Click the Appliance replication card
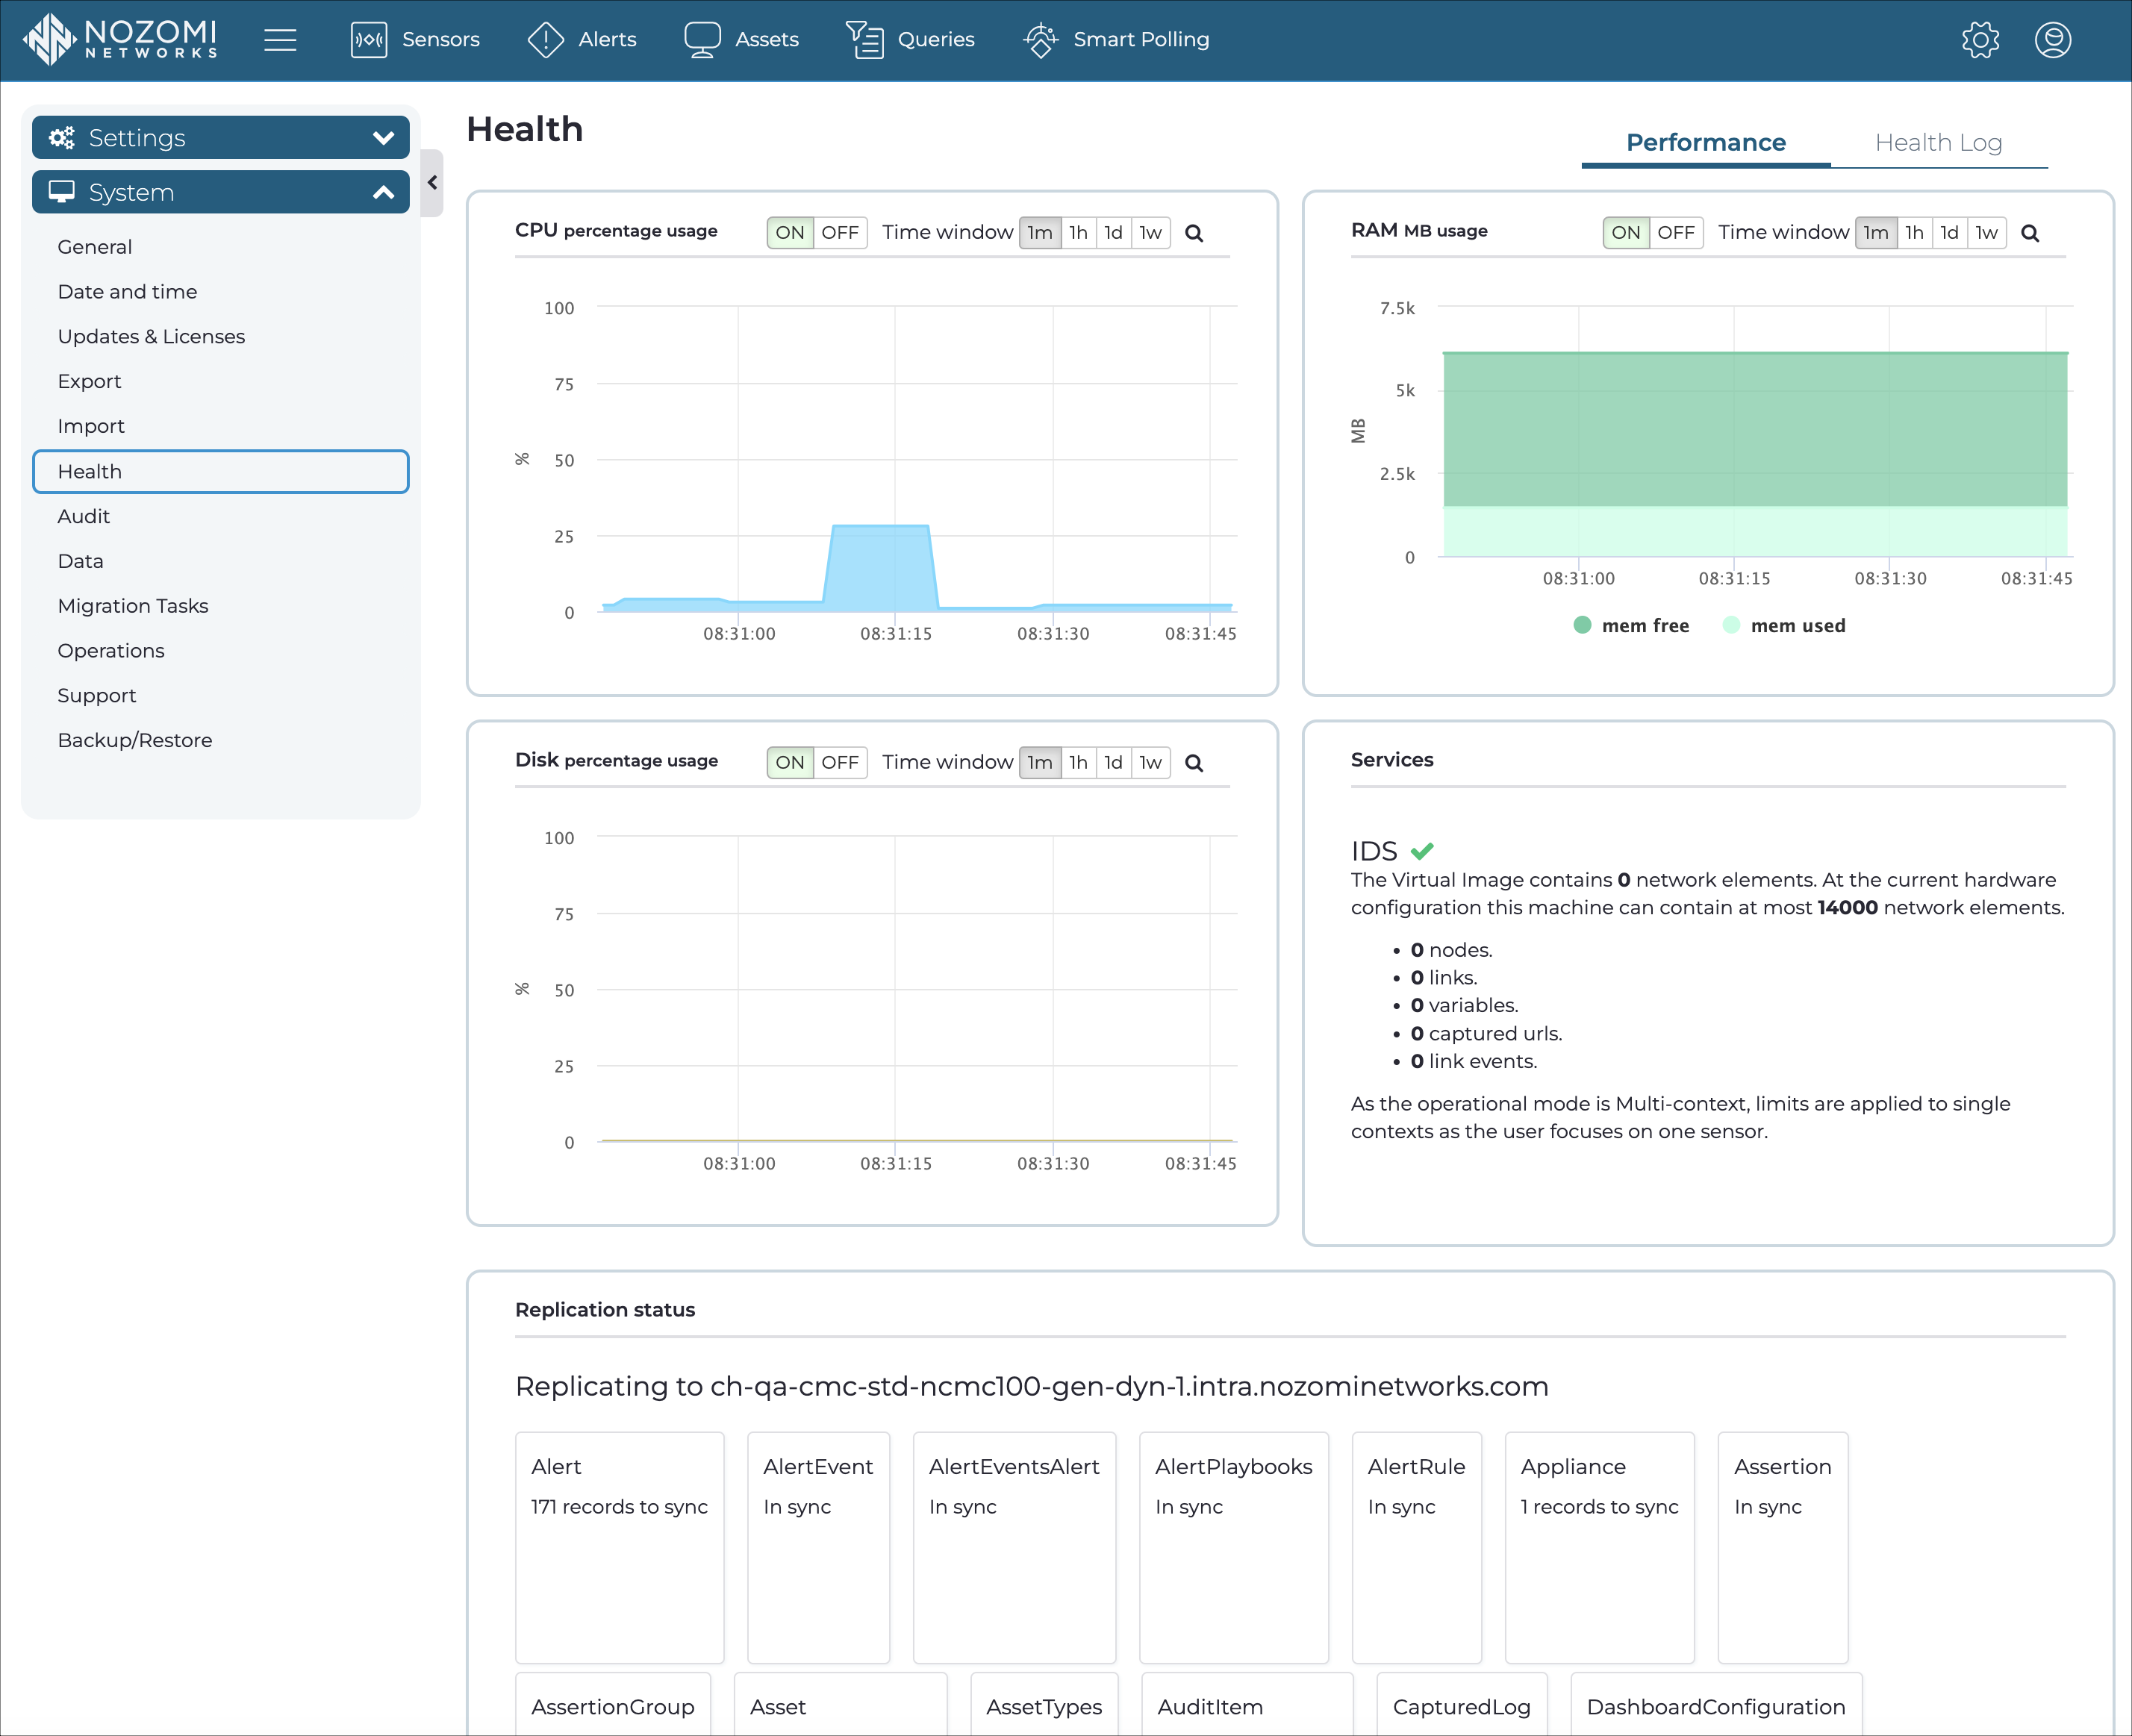Viewport: 2132px width, 1736px height. click(1599, 1547)
